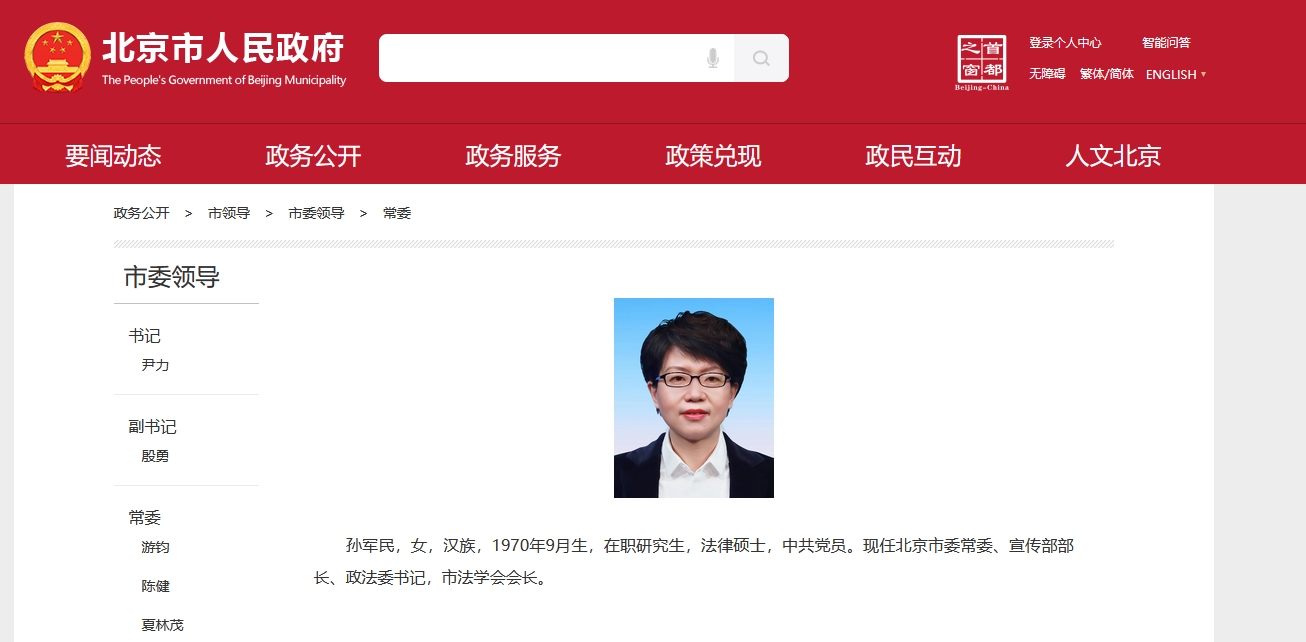
Task: Open 政民互动 navigation item
Action: 913,156
